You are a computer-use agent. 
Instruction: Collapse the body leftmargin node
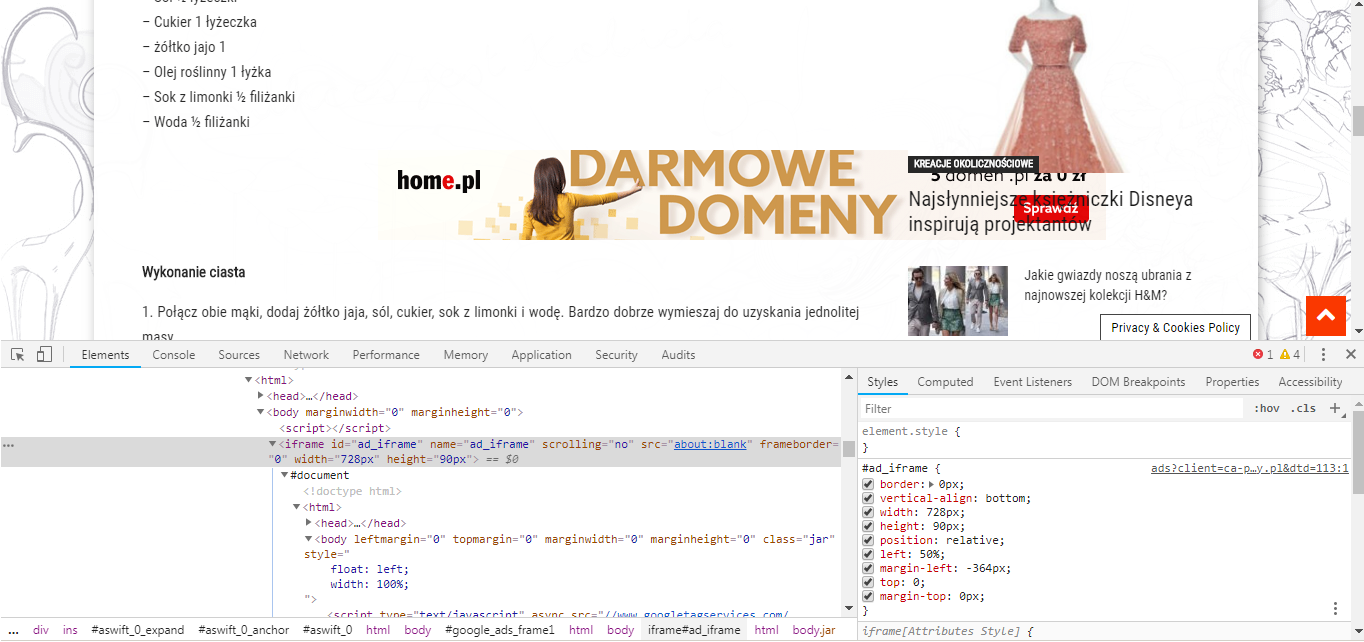[309, 539]
